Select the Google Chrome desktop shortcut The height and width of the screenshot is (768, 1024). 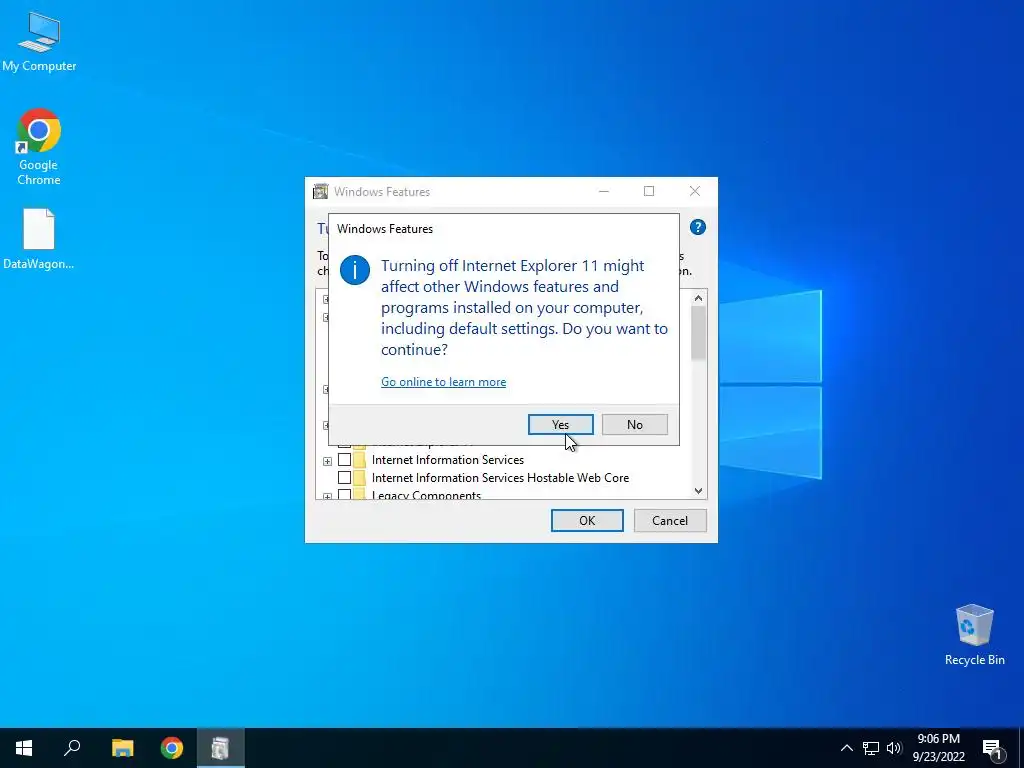click(39, 148)
